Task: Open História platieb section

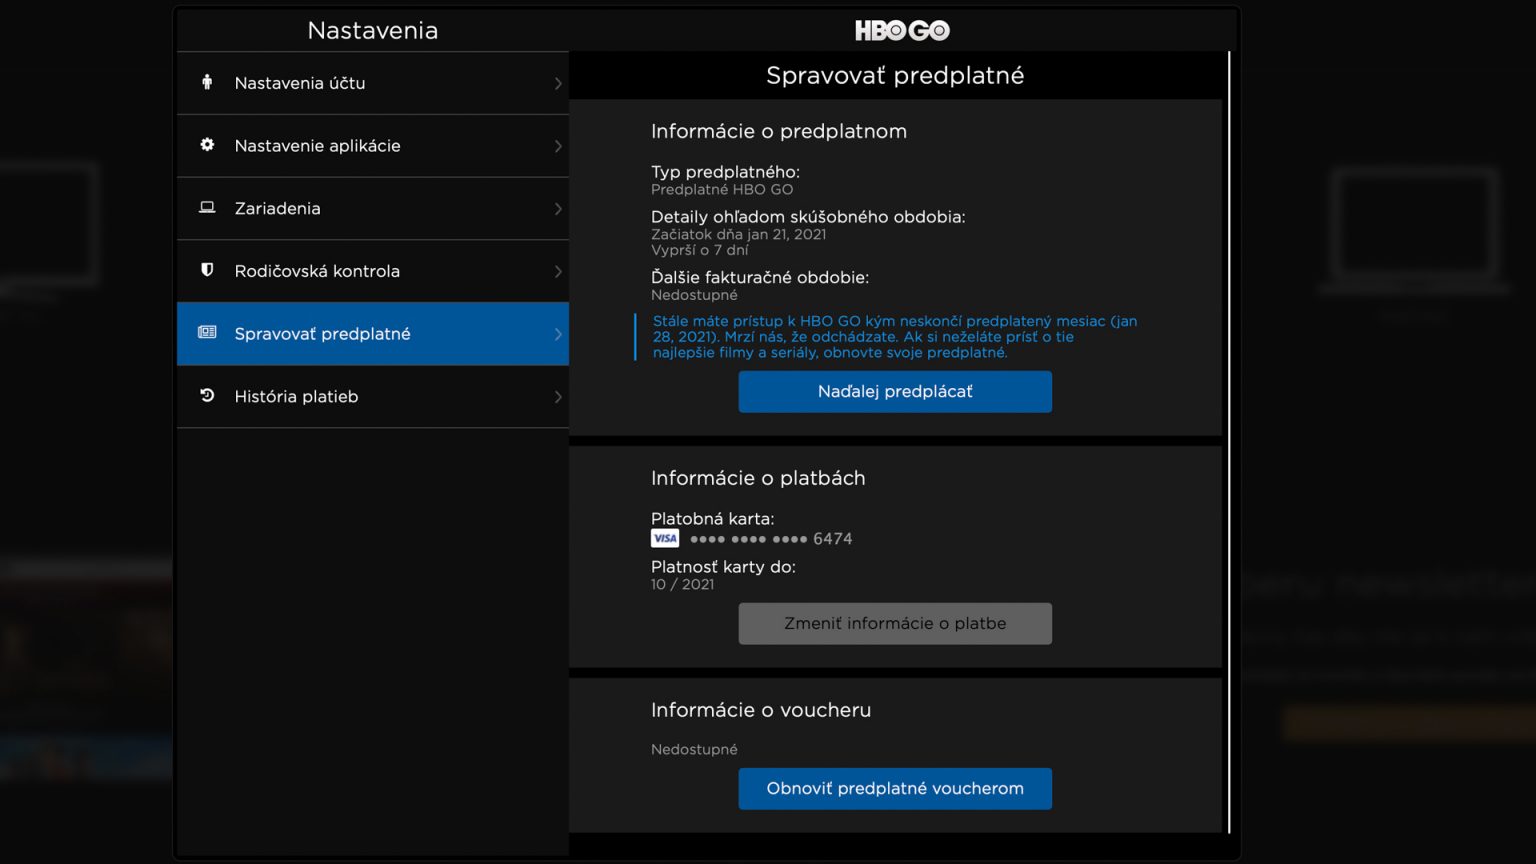Action: (x=373, y=397)
